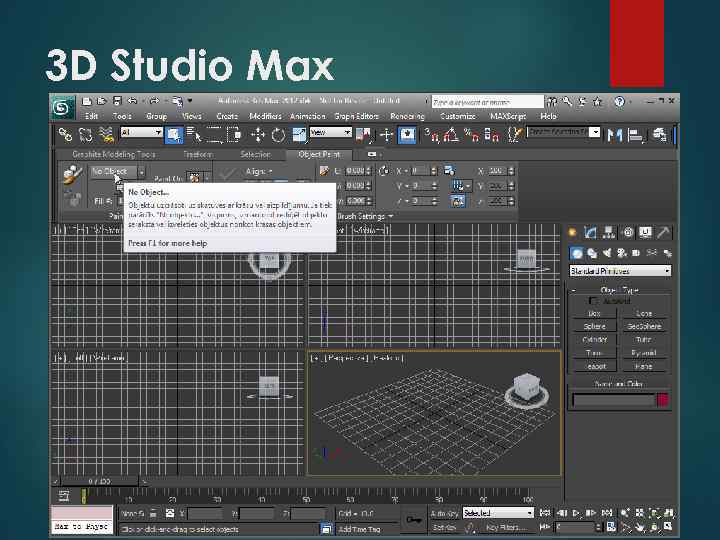720x540 pixels.
Task: Toggle Window/Crossing selection icon
Action: point(234,135)
